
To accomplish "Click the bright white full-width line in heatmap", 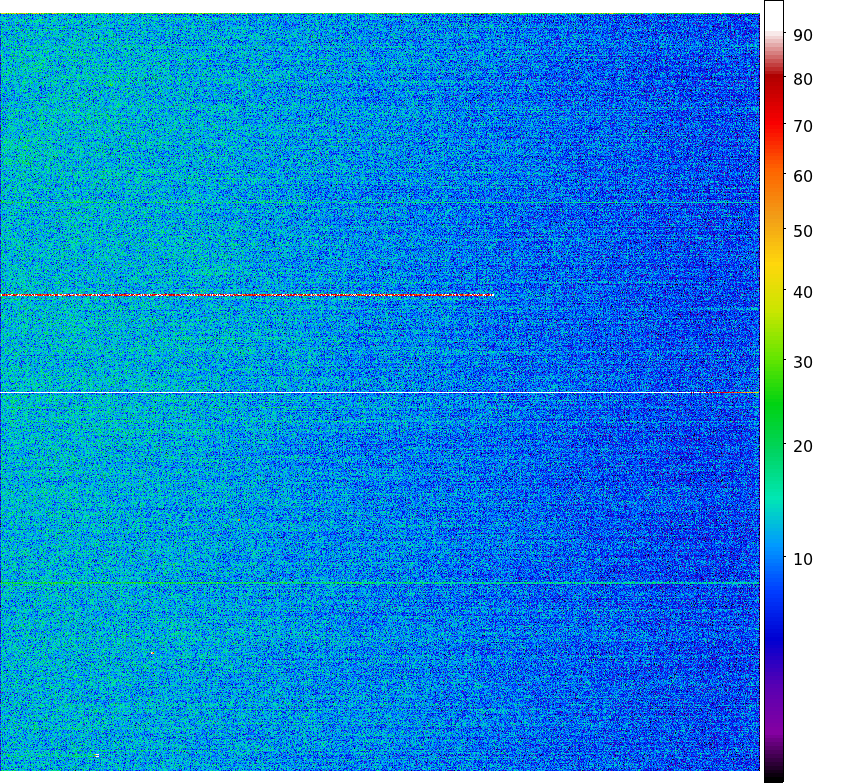I will coord(350,393).
